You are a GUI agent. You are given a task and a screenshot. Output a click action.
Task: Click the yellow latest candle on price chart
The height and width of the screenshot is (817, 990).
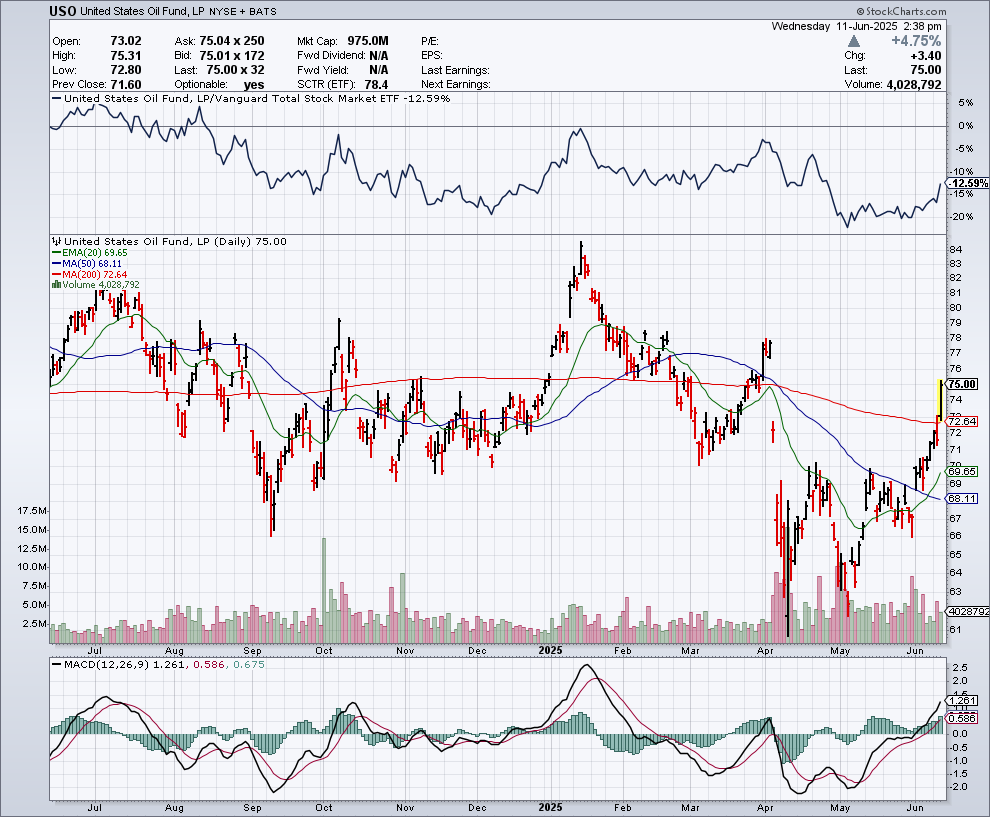click(x=941, y=400)
